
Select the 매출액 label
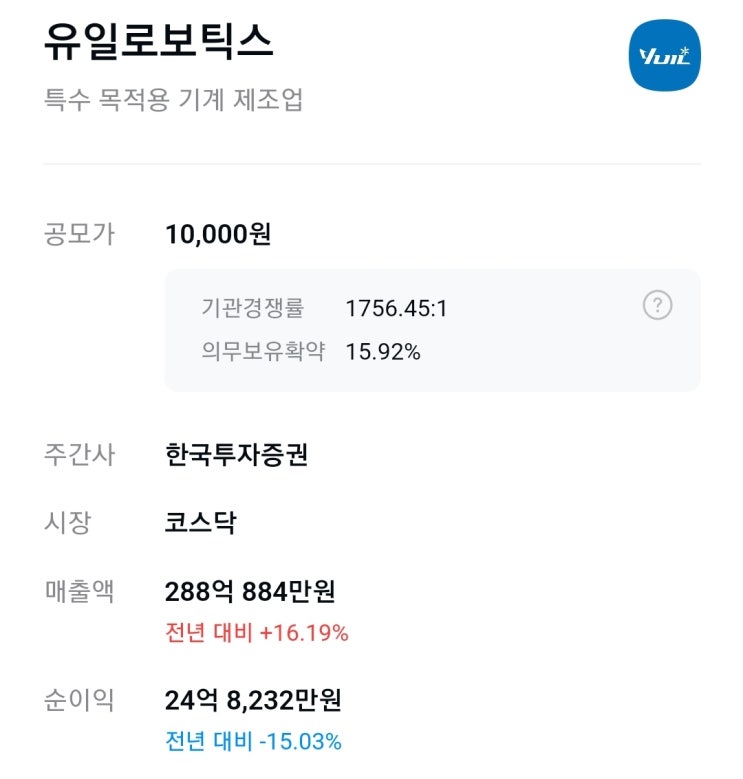(80, 591)
